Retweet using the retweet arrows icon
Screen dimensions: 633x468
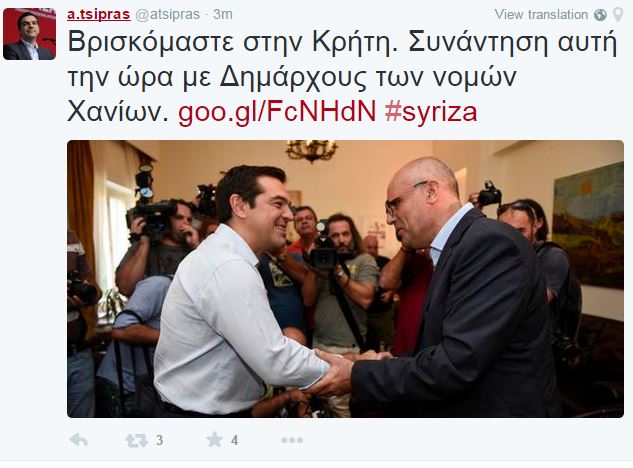click(x=136, y=440)
